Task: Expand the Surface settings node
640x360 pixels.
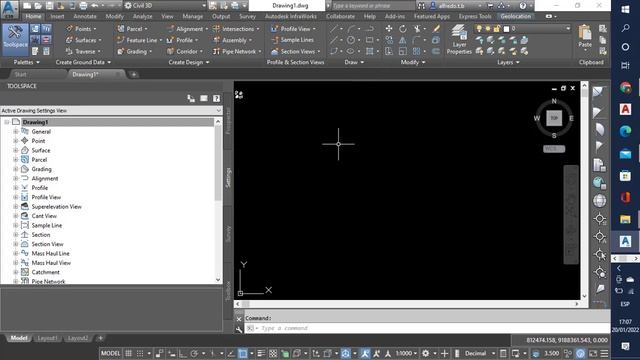Action: (16, 150)
